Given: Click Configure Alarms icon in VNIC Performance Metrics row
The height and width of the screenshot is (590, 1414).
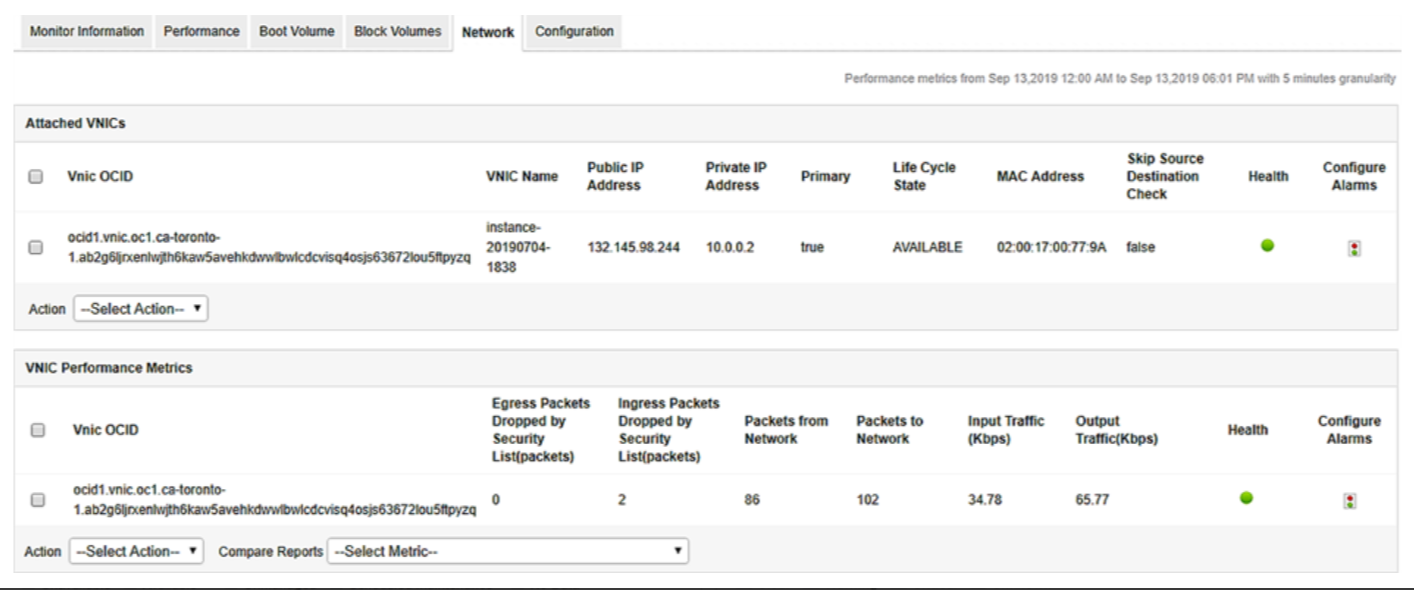Looking at the screenshot, I should coord(1349,501).
